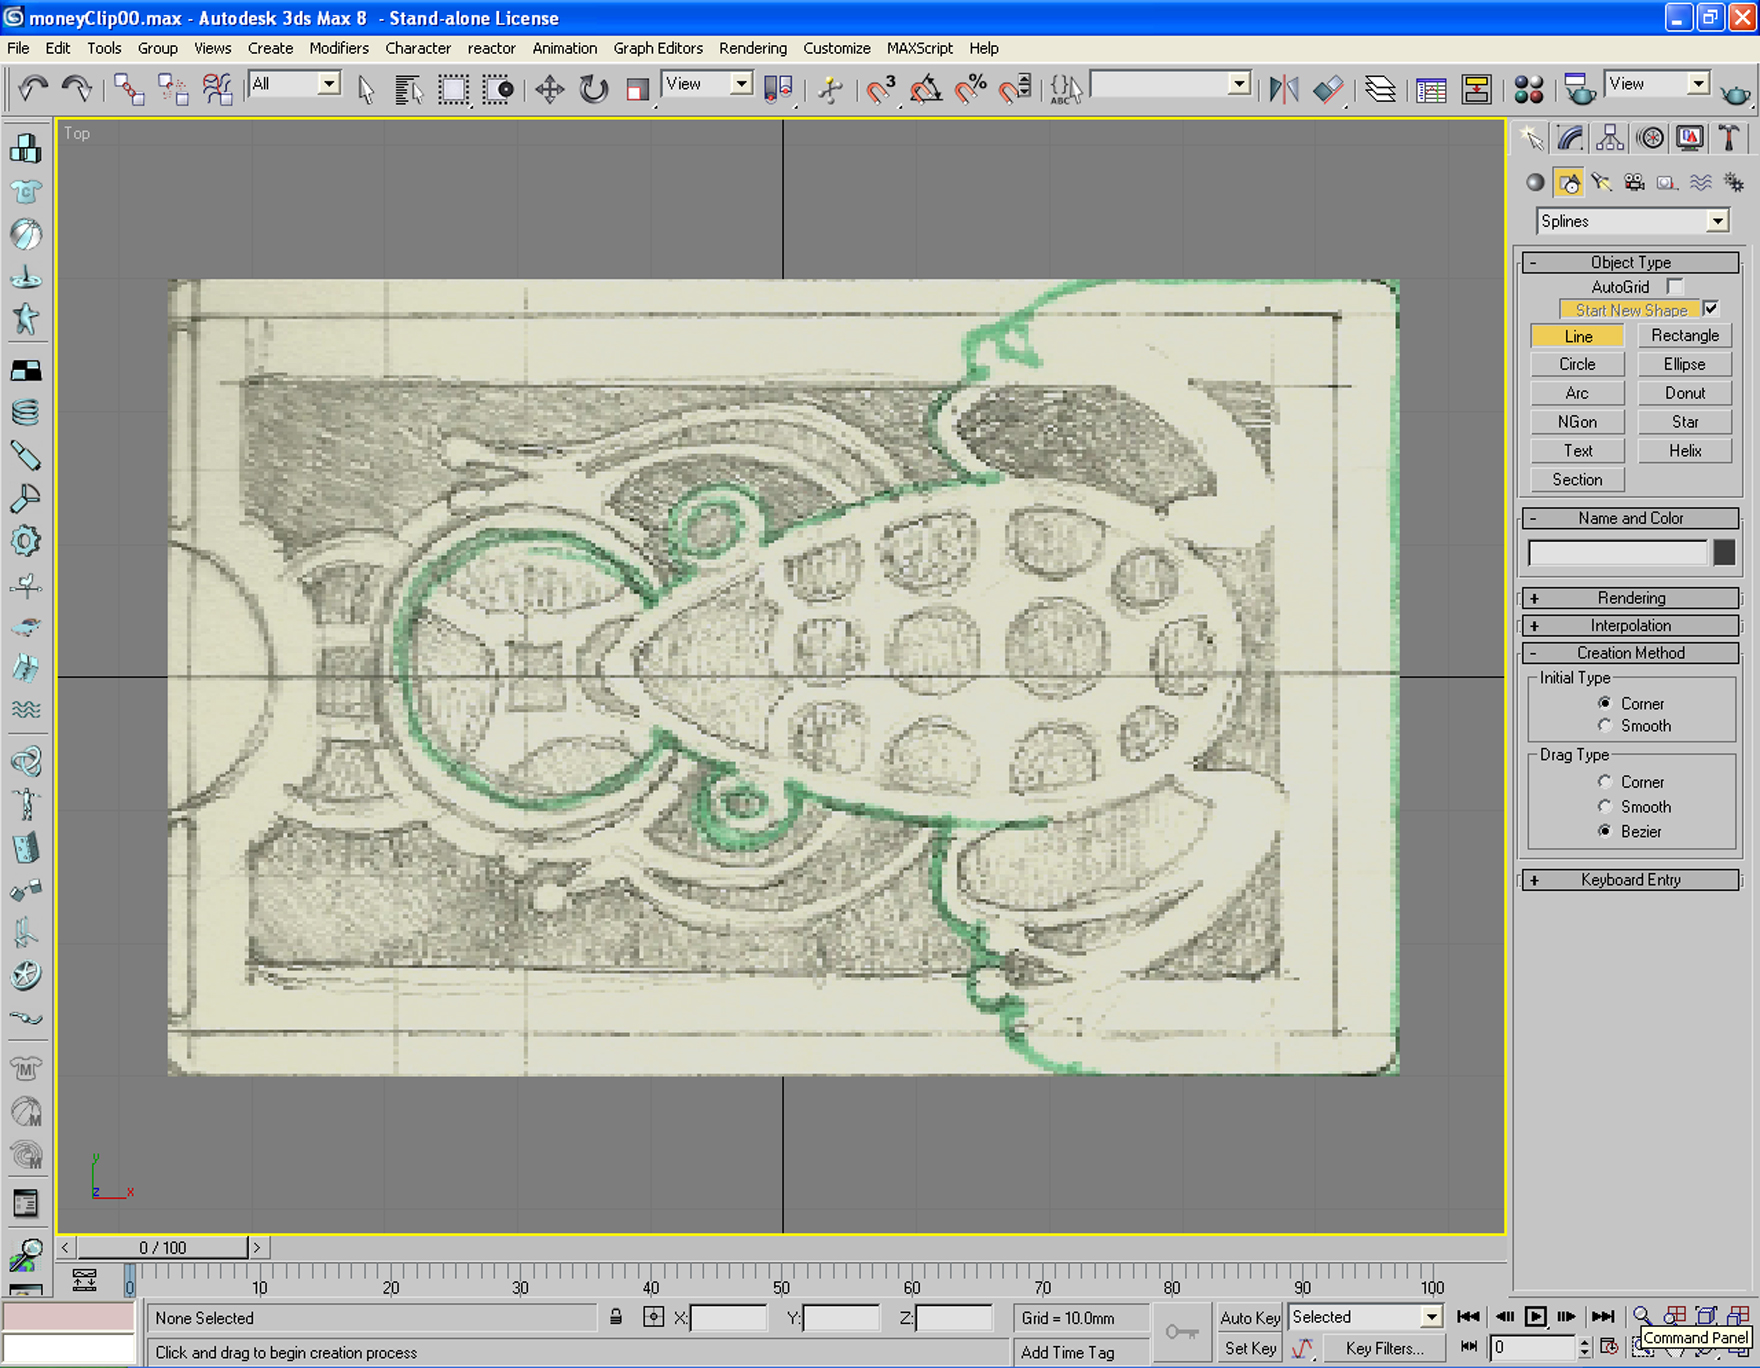Choose Corner under Drag Type

coord(1605,782)
